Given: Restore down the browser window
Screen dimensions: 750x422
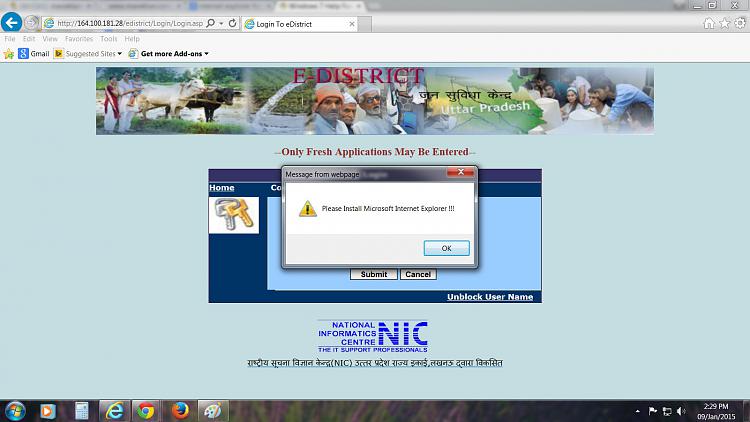Looking at the screenshot, I should (712, 5).
